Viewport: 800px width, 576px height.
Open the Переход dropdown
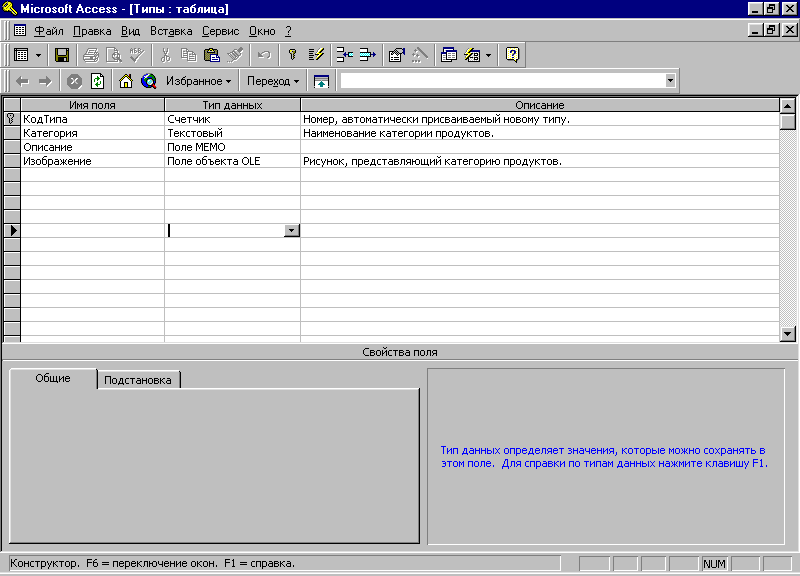coord(272,81)
